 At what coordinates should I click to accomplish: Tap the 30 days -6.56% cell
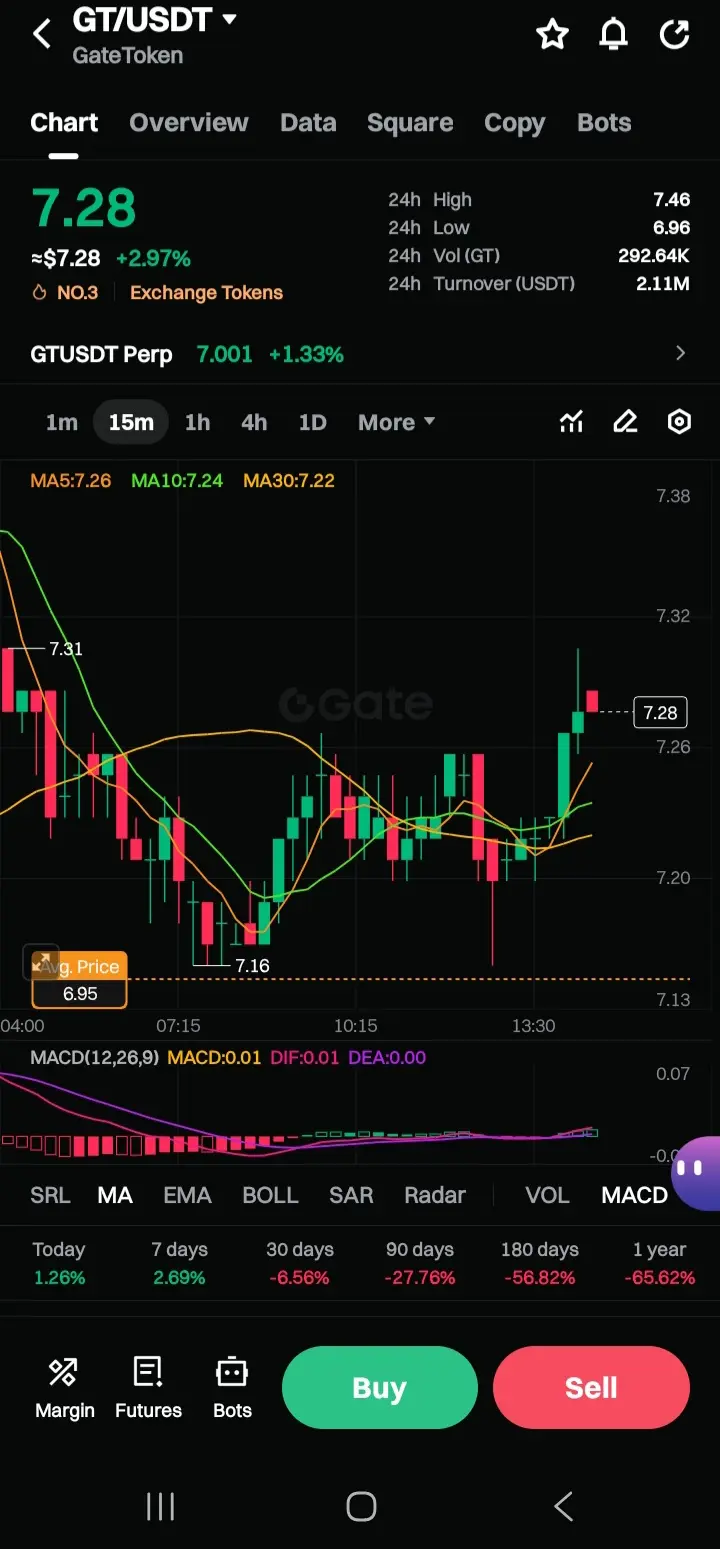pos(300,1263)
